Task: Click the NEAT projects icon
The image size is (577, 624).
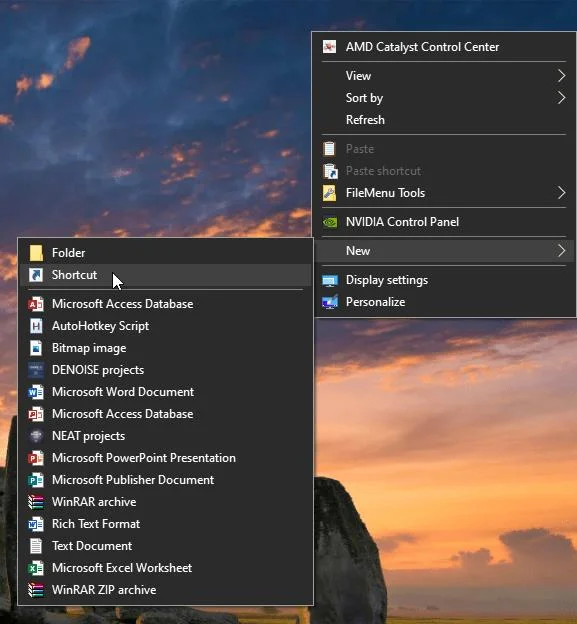Action: click(36, 436)
